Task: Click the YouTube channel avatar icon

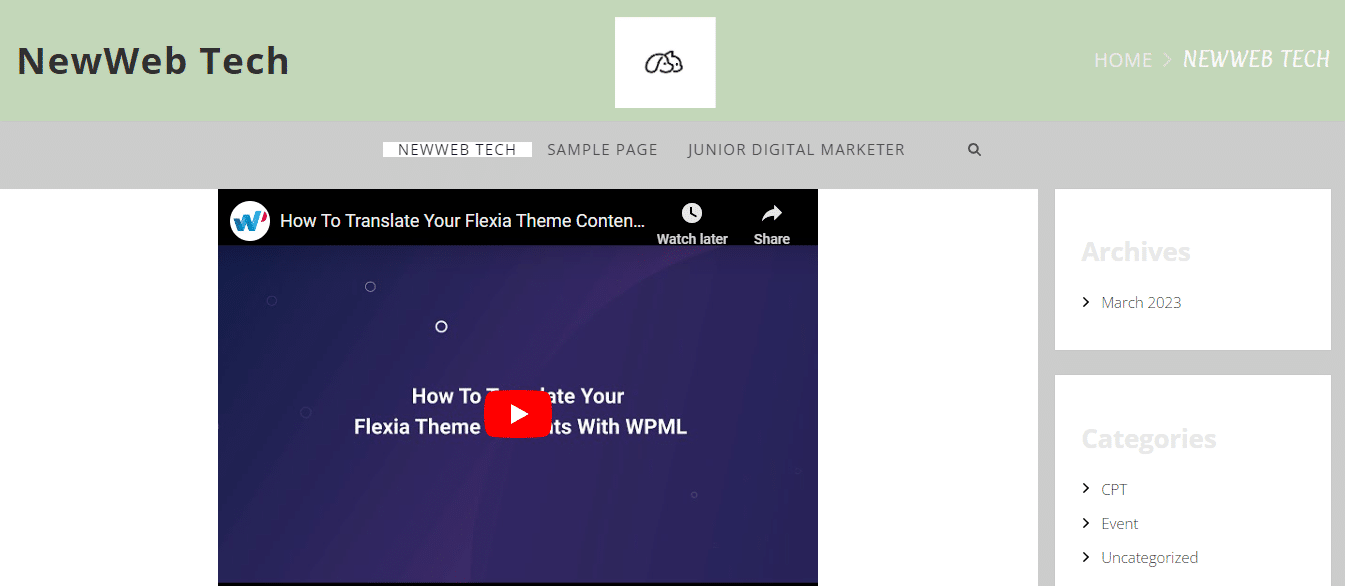Action: coord(250,221)
